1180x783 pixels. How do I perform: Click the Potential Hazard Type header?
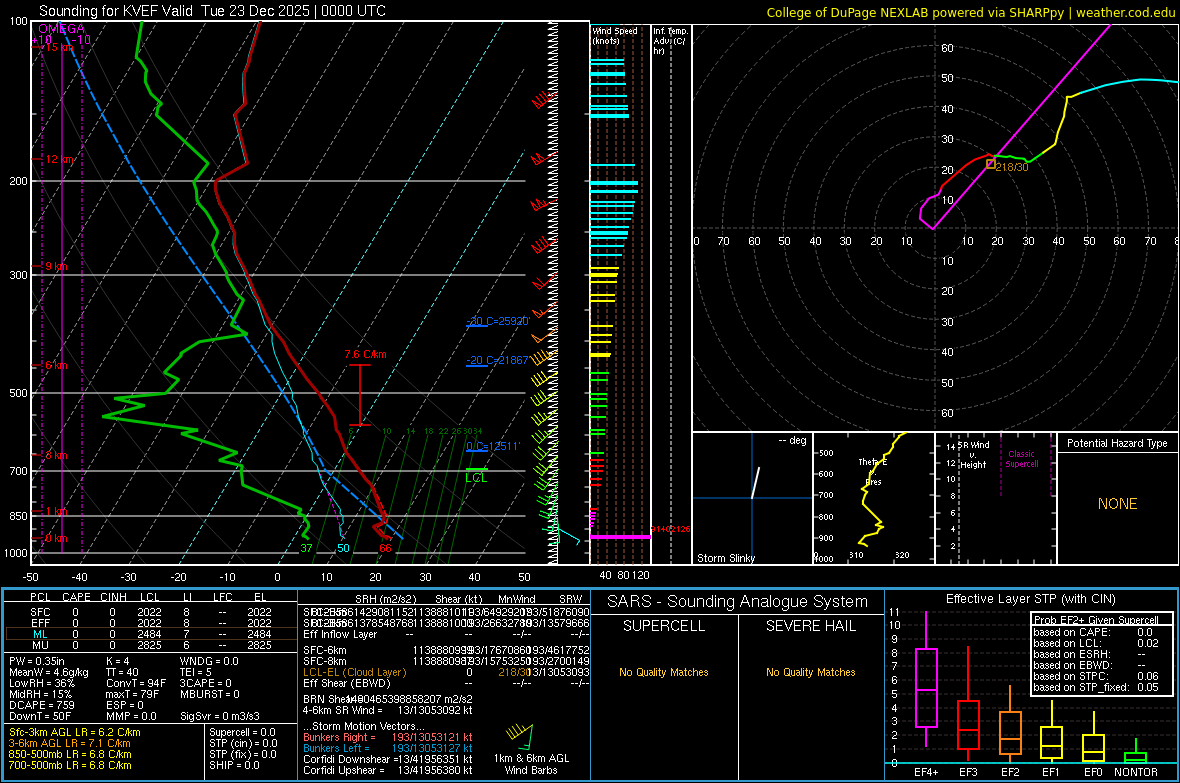click(x=1117, y=443)
